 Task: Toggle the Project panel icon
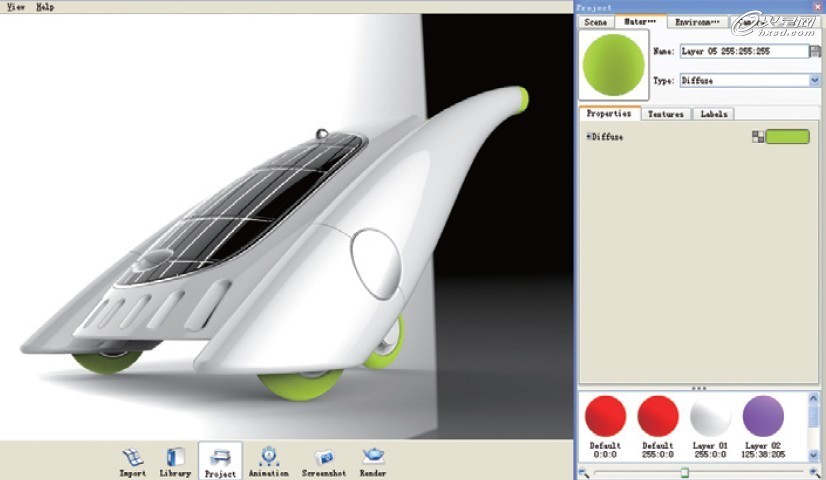point(220,456)
